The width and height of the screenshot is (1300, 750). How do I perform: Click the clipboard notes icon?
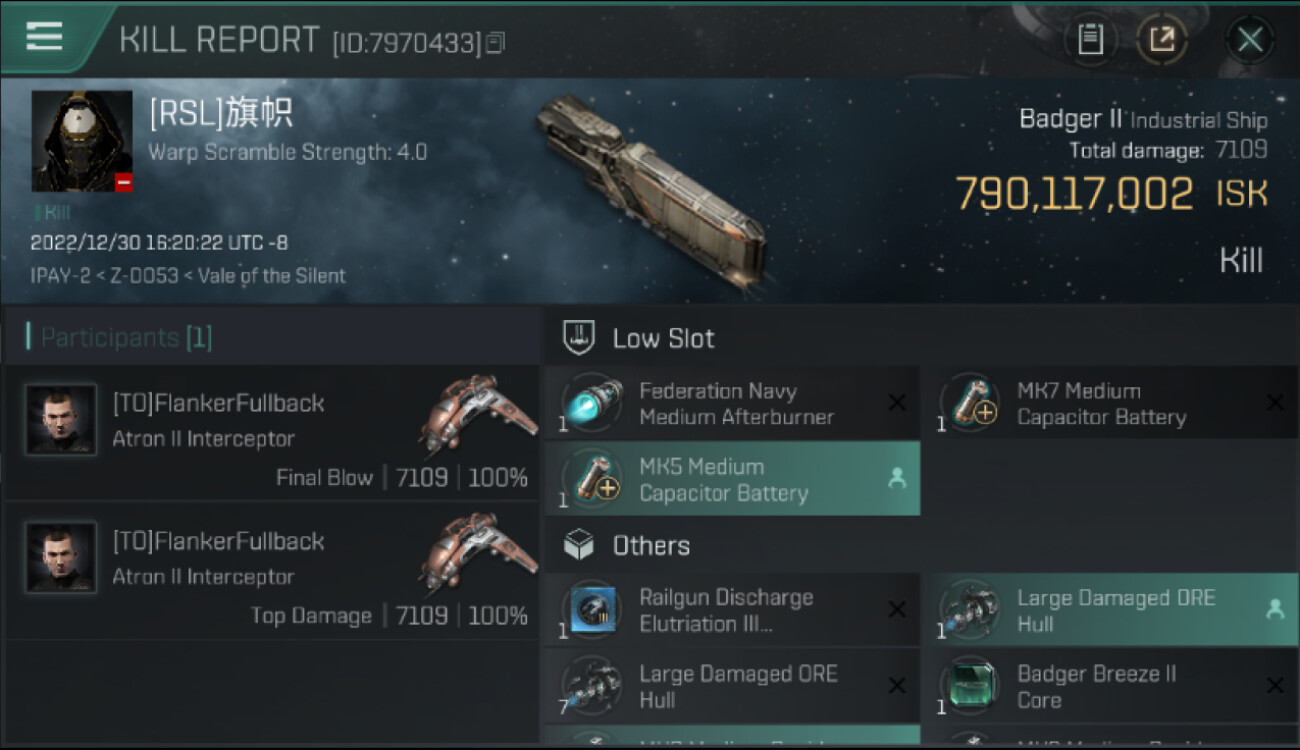click(1090, 40)
